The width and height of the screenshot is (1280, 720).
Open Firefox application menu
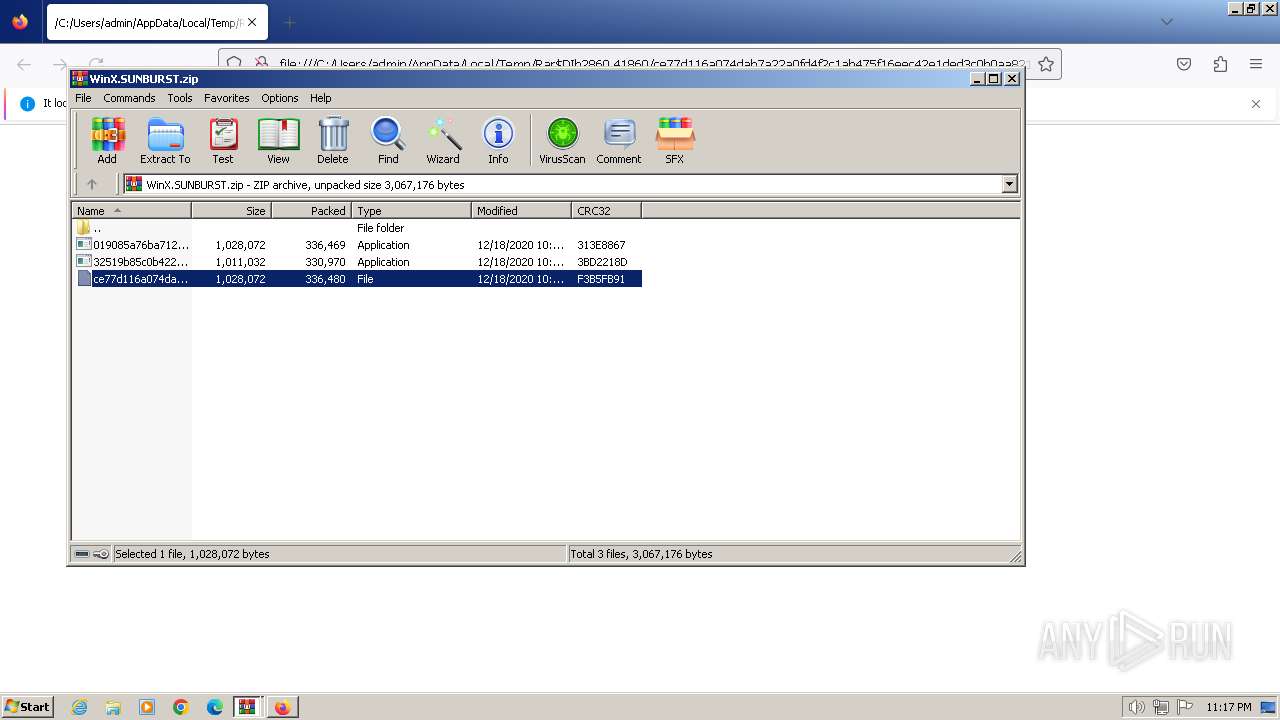tap(1256, 64)
